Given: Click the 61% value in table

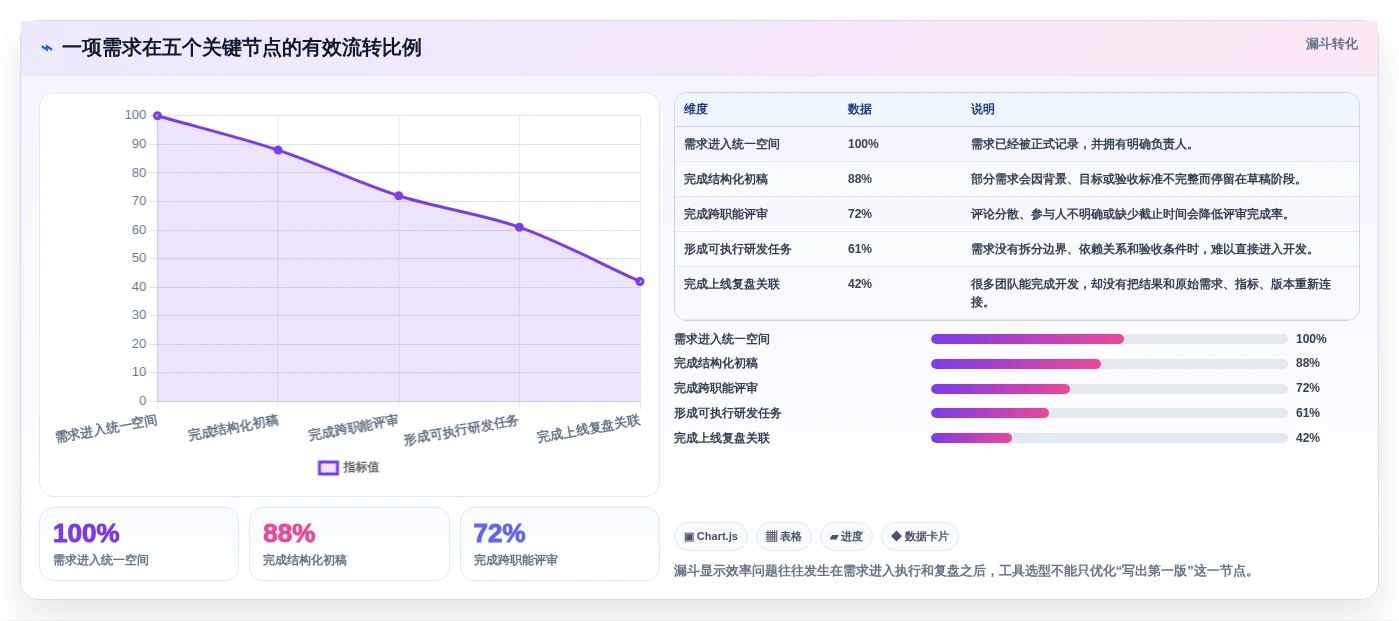Looking at the screenshot, I should [860, 249].
